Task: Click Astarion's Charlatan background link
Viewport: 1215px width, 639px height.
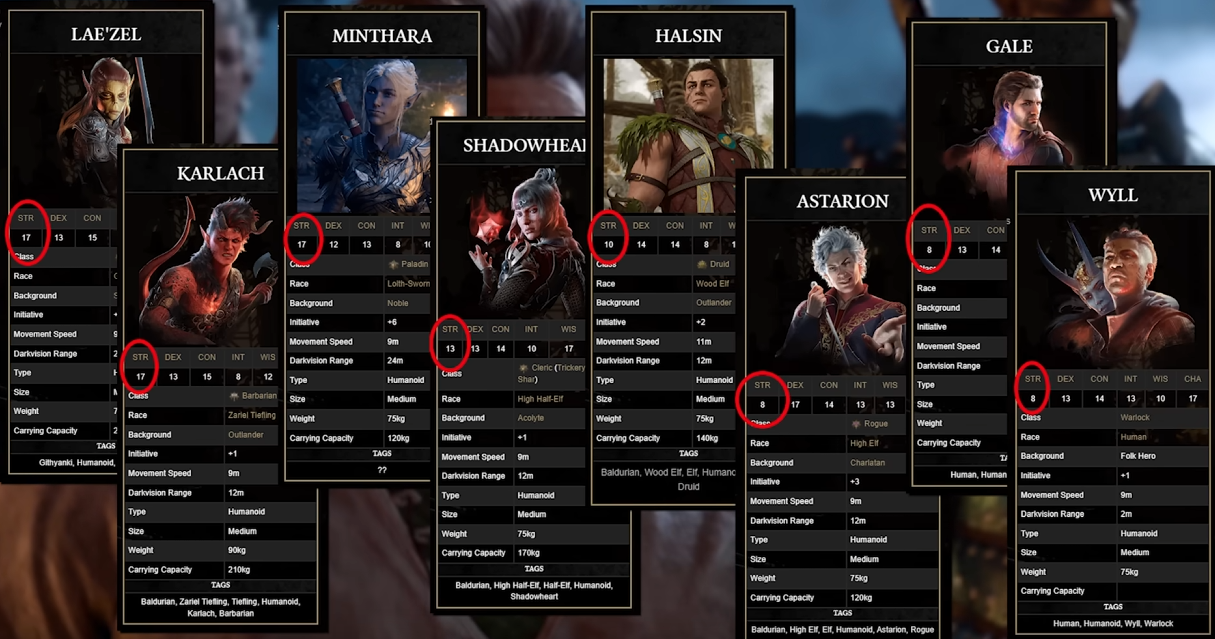Action: tap(868, 463)
